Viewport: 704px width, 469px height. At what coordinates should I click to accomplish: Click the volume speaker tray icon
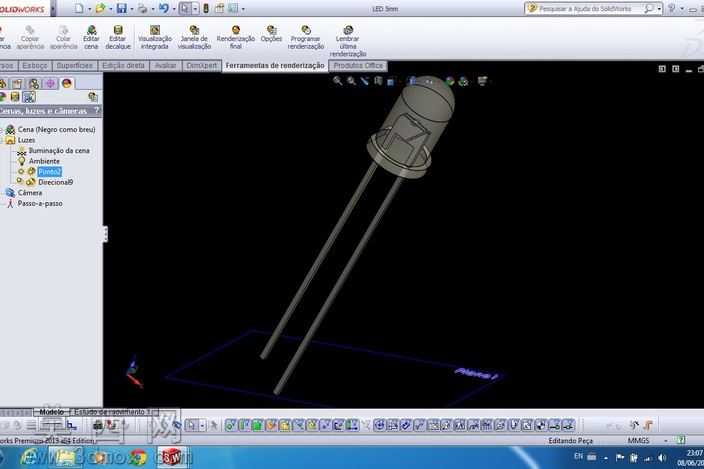(x=662, y=457)
